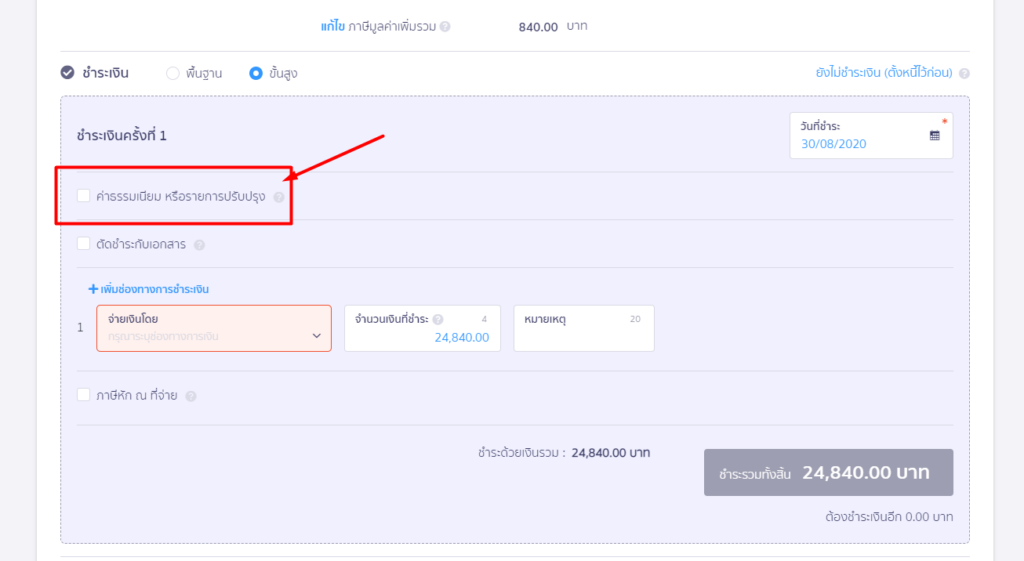Viewport: 1024px width, 561px height.
Task: Open calendar icon in วันที่ชำระ field
Action: [x=935, y=136]
